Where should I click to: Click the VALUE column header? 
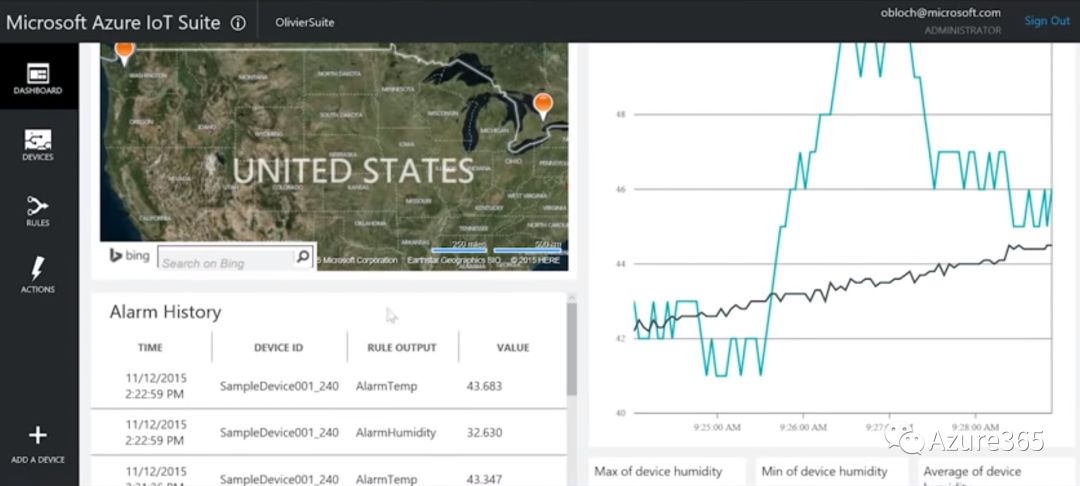pyautogui.click(x=512, y=347)
